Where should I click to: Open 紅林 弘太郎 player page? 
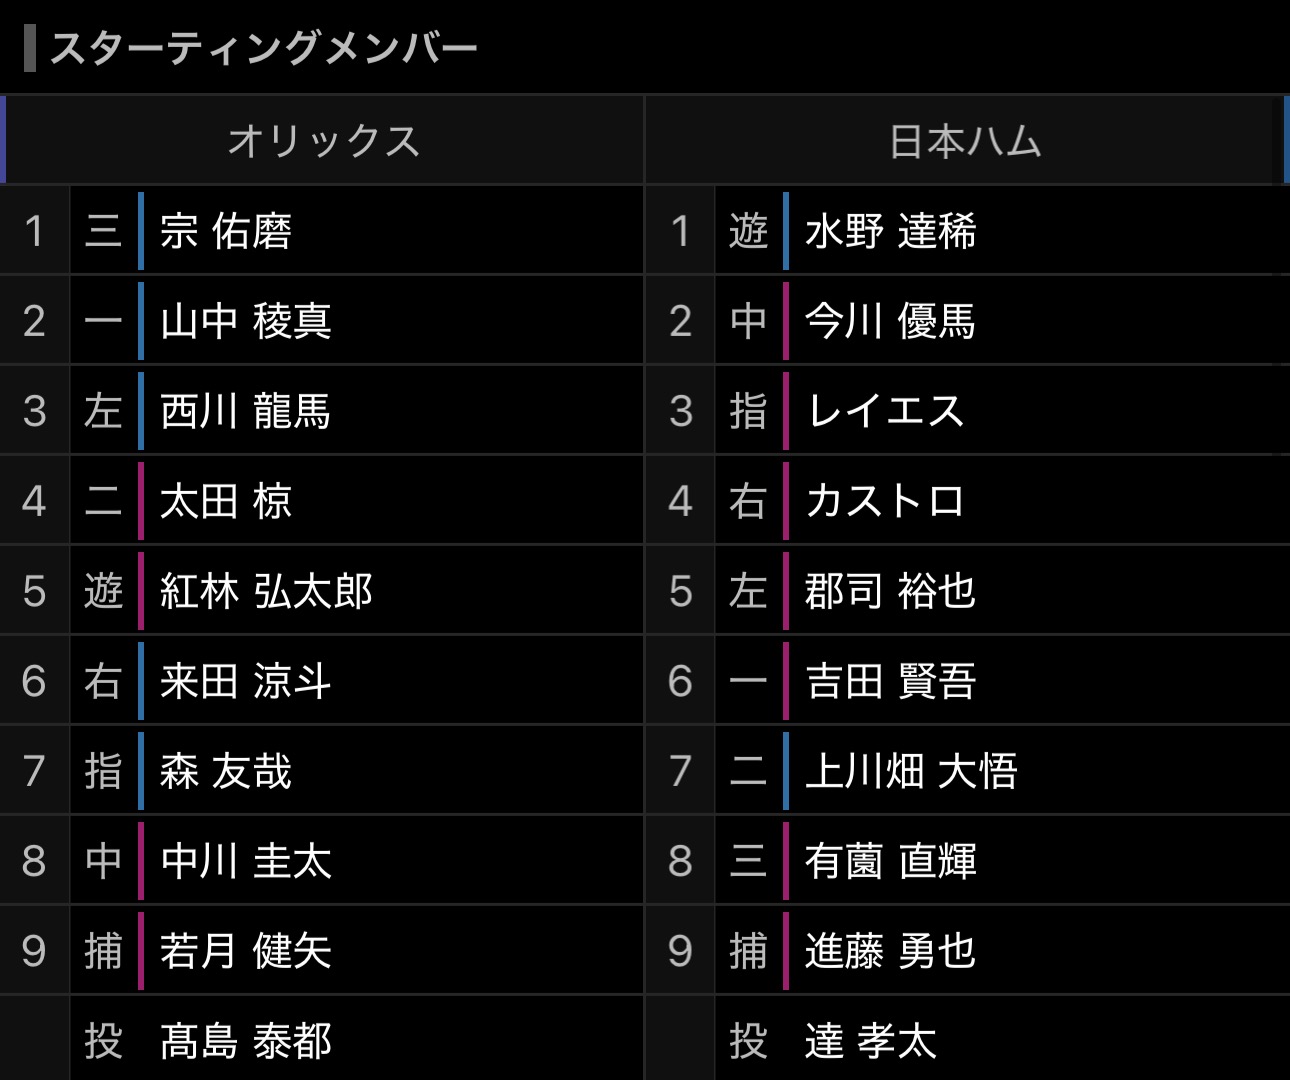(x=266, y=591)
